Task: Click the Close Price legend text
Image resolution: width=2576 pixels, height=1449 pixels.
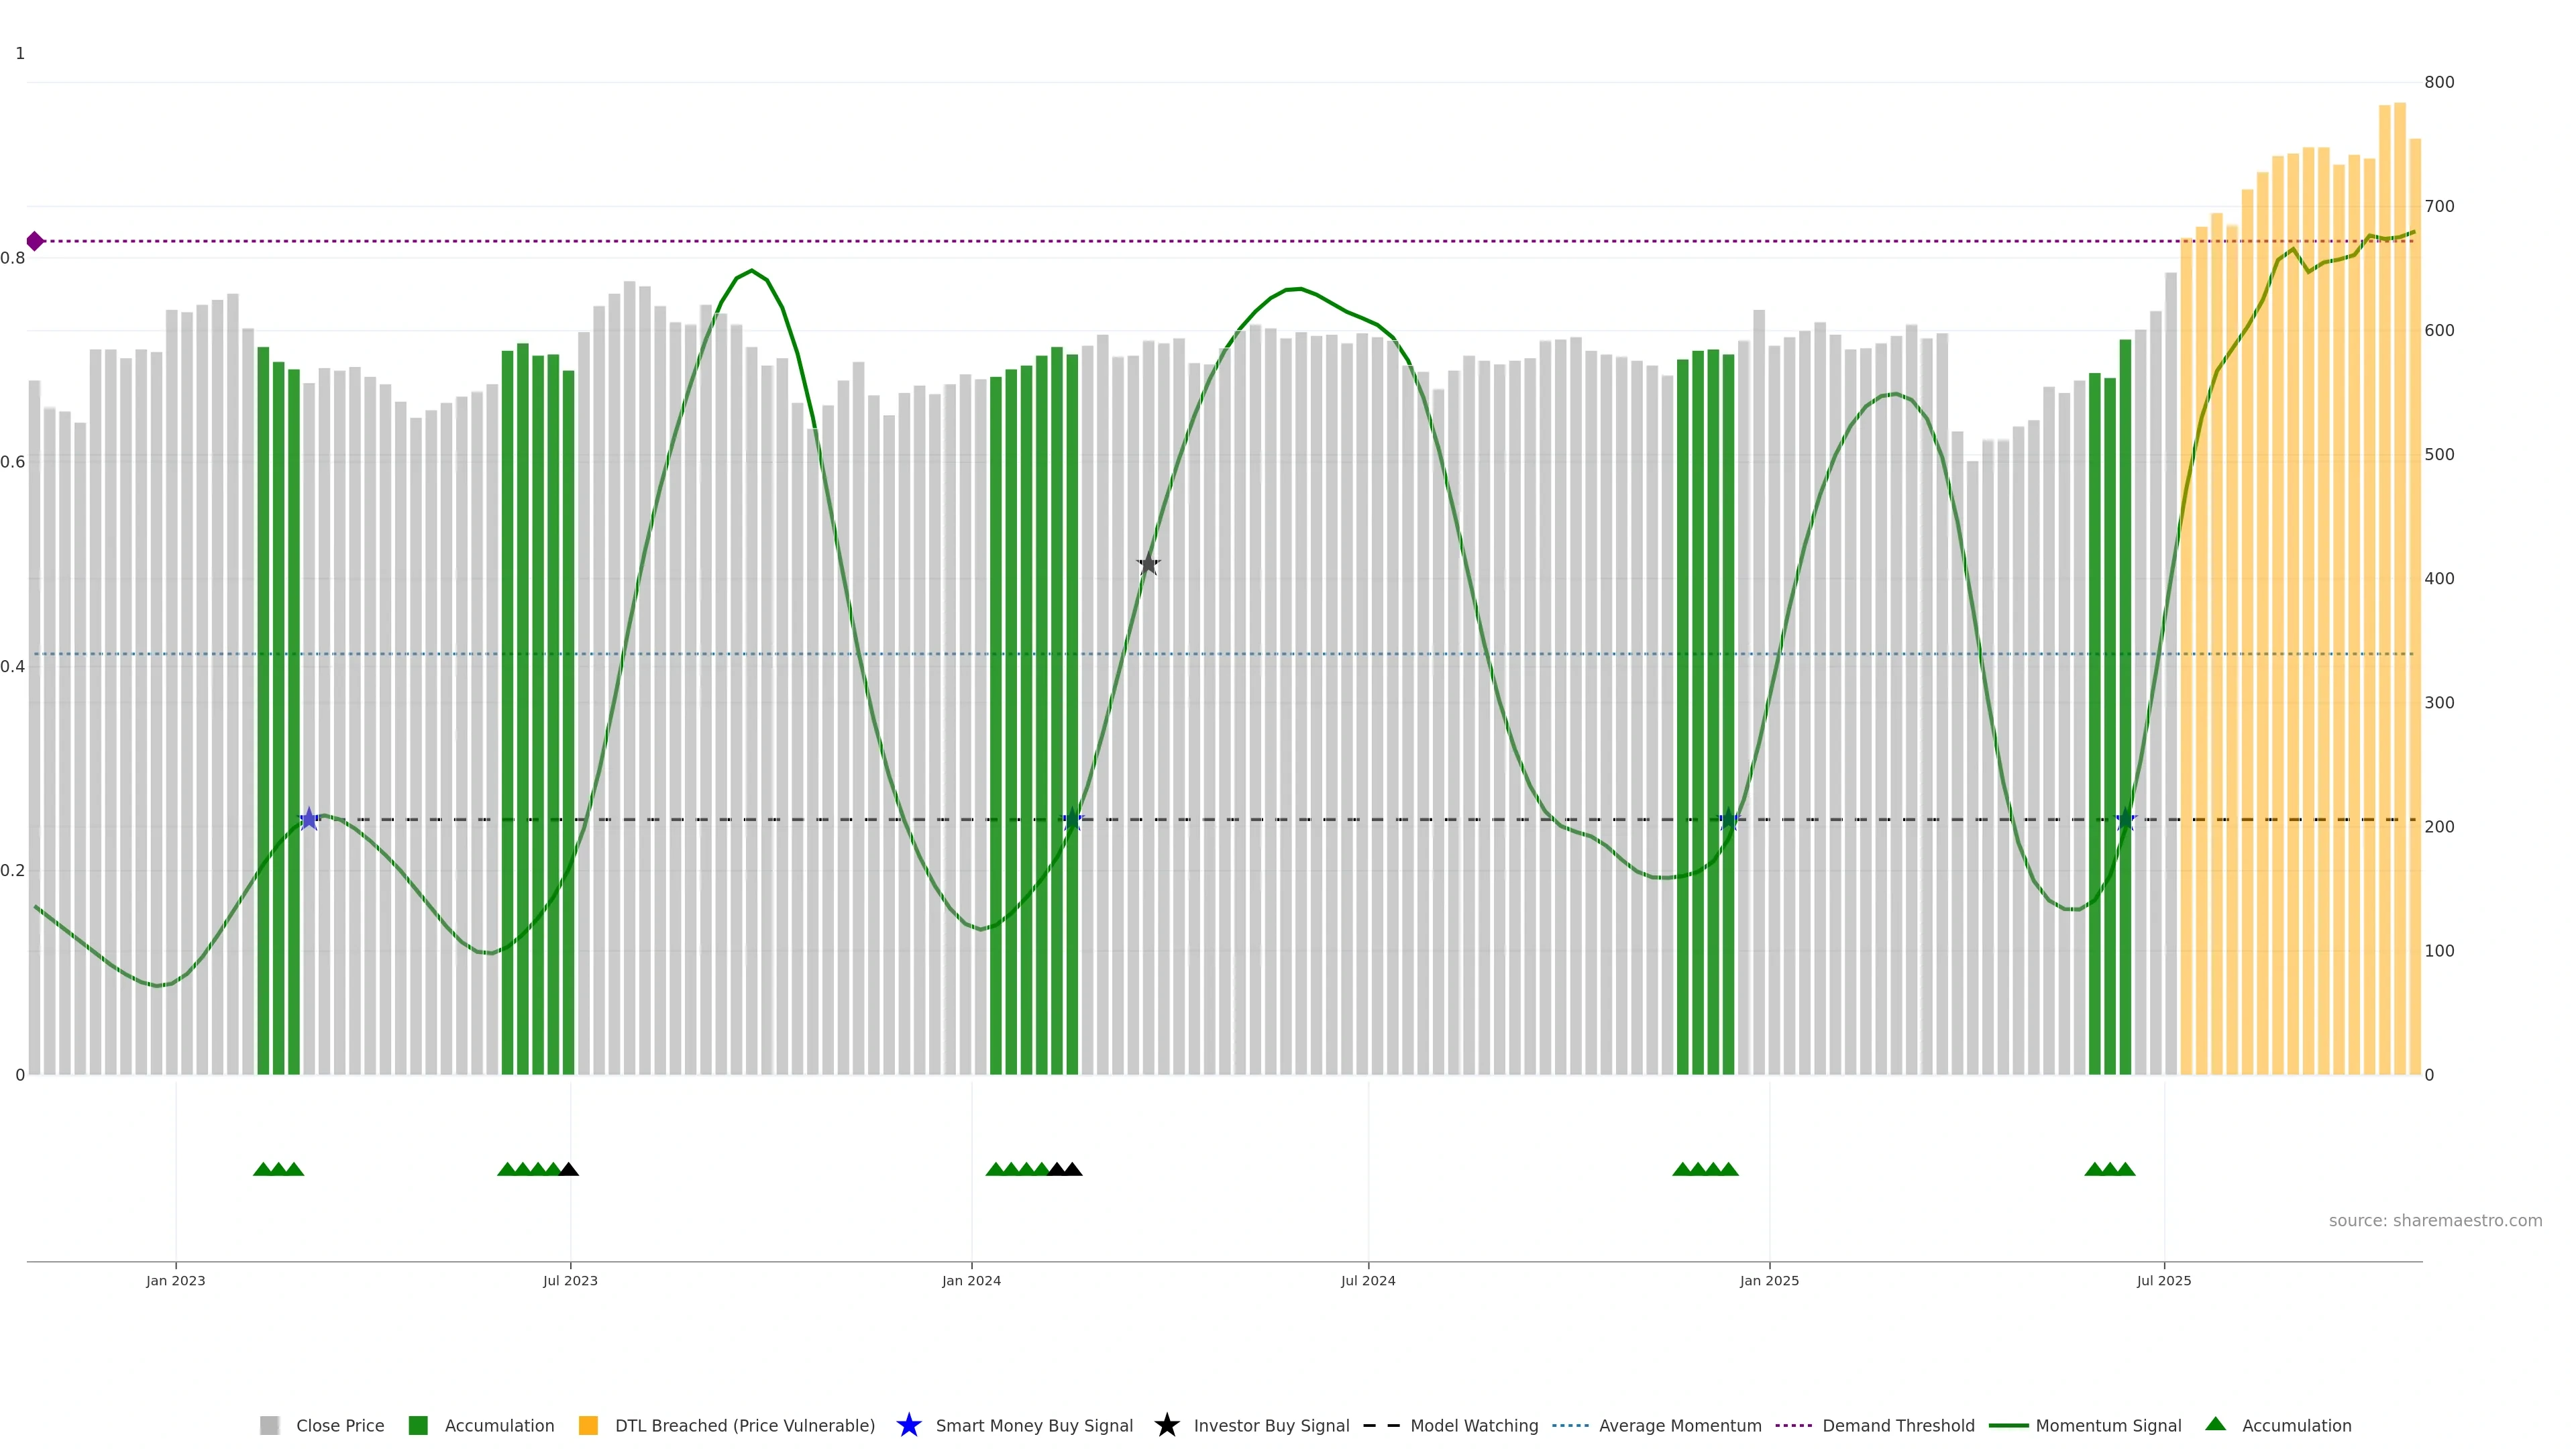Action: point(340,1425)
